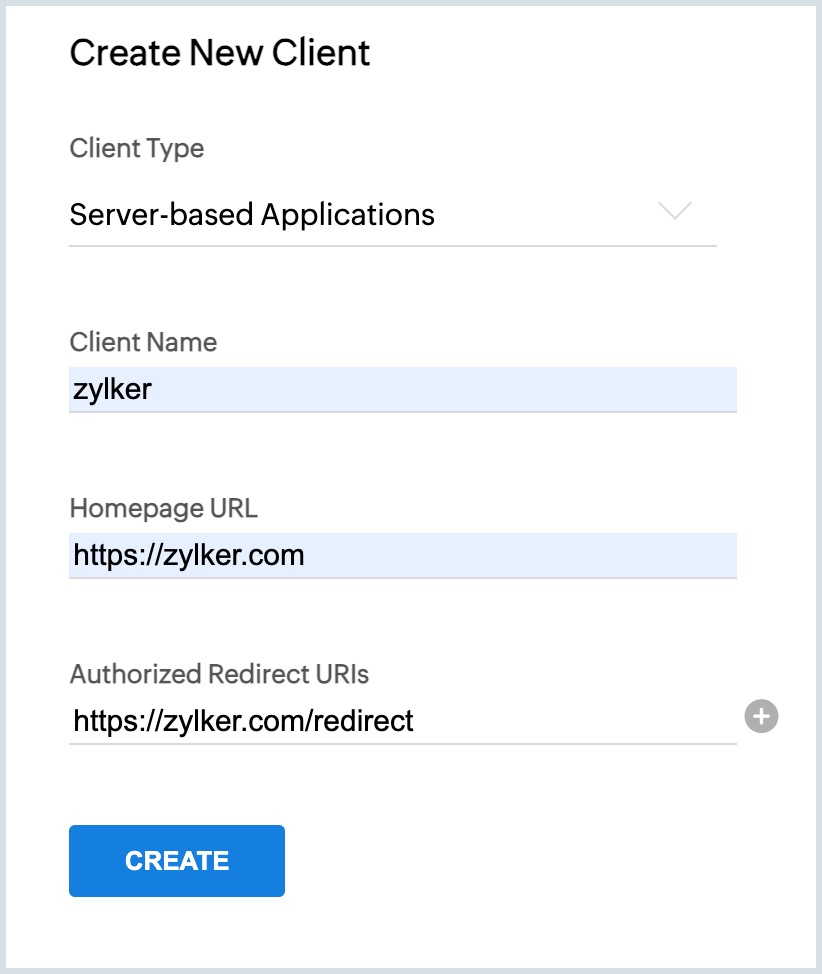The height and width of the screenshot is (974, 822).
Task: Click into the Homepage URL field
Action: (x=402, y=555)
